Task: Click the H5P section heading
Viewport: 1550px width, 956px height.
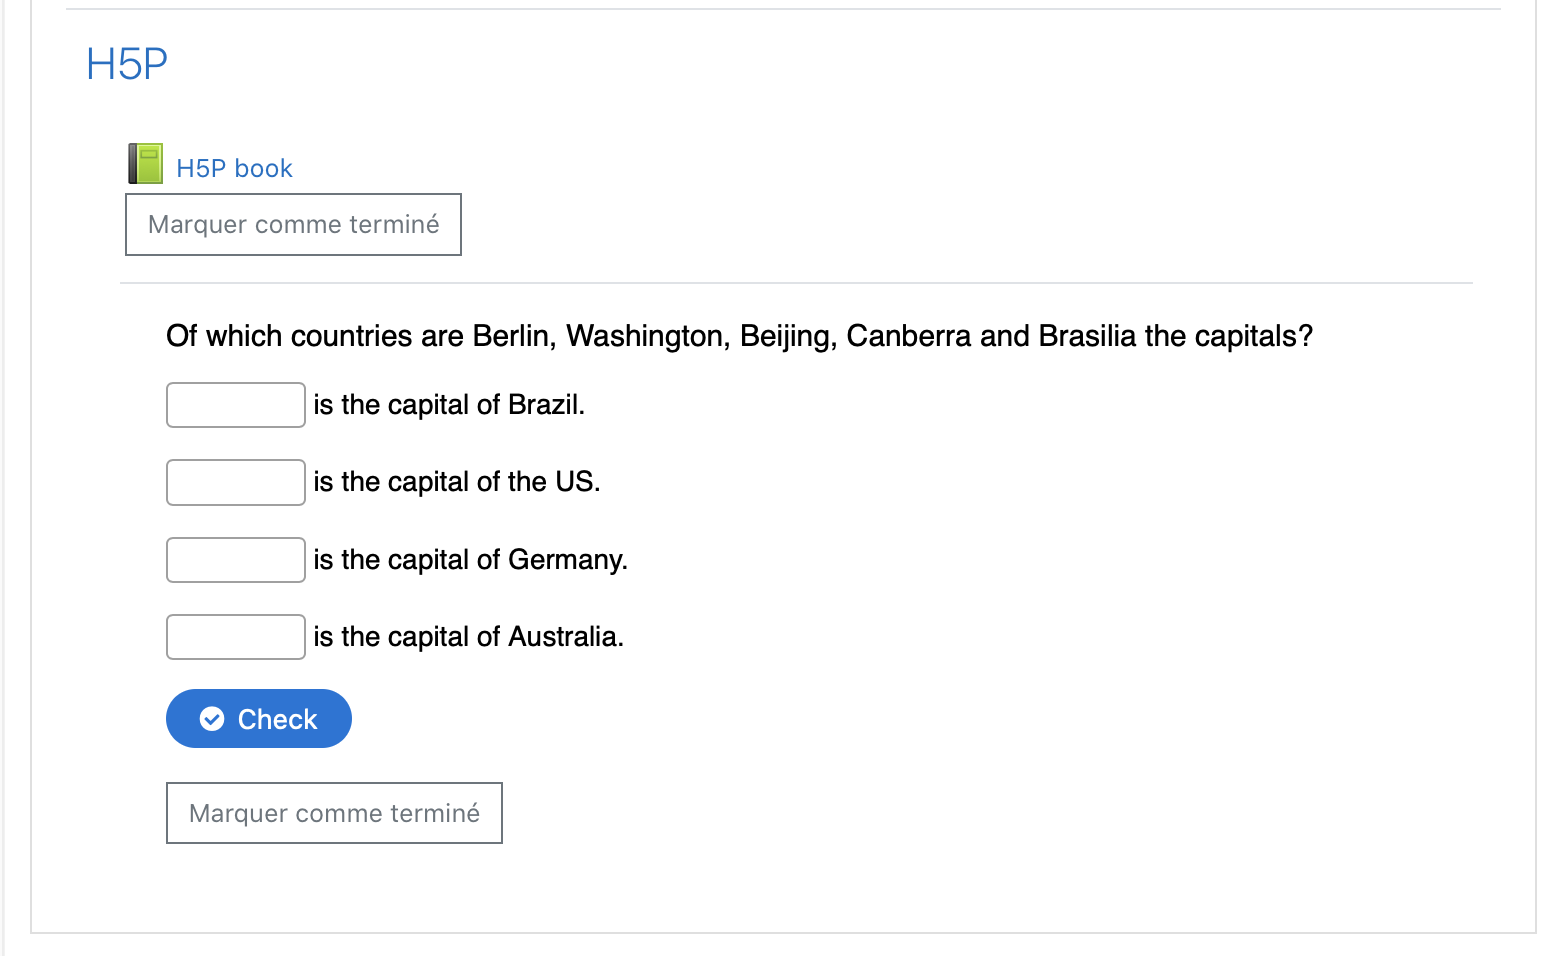Action: click(127, 64)
